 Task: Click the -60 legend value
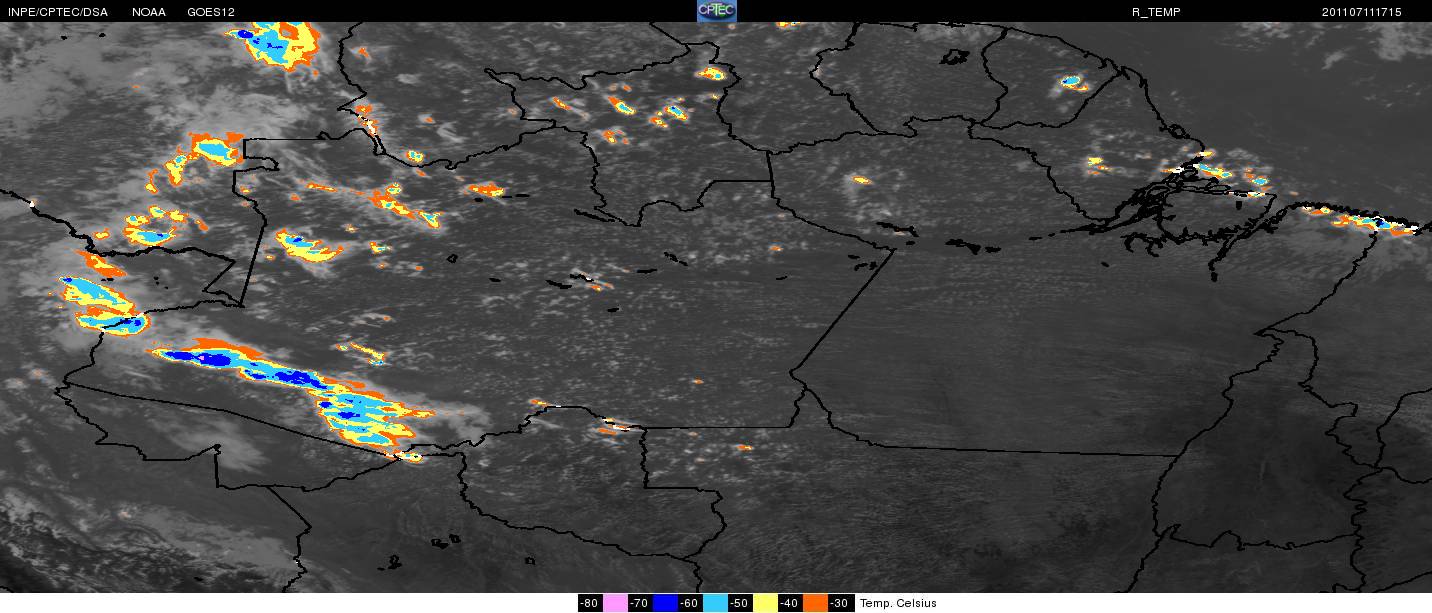690,603
